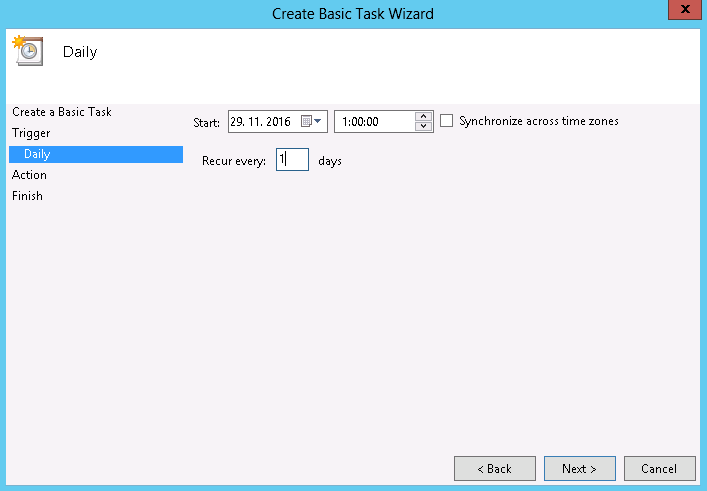The height and width of the screenshot is (491, 707).
Task: Increase start time with the up spinner arrow
Action: 423,116
